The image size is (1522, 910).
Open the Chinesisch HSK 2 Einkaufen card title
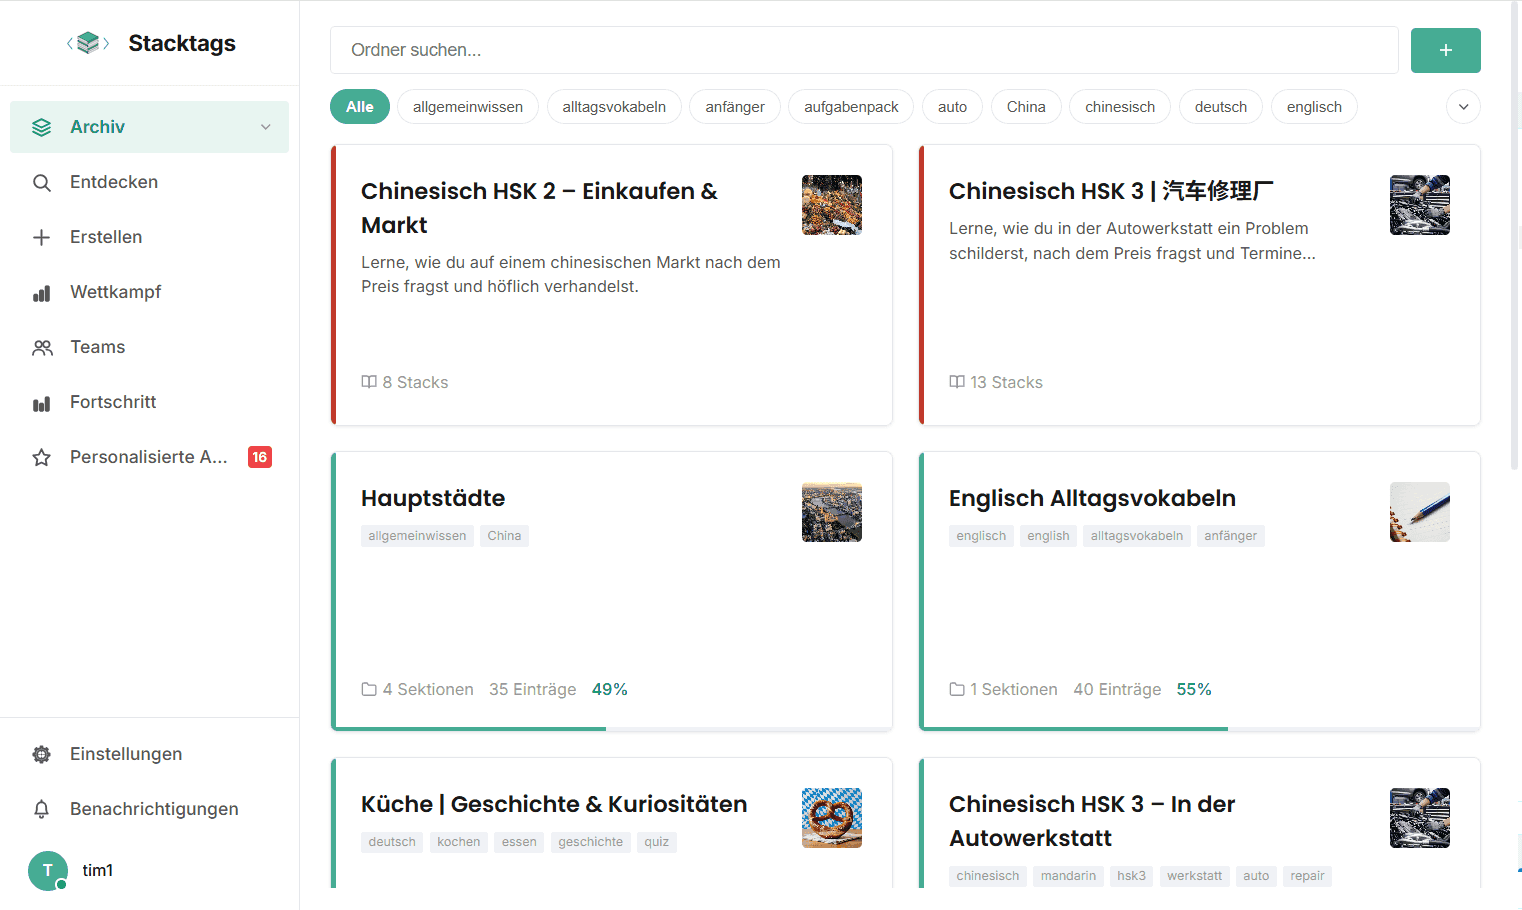tap(539, 208)
